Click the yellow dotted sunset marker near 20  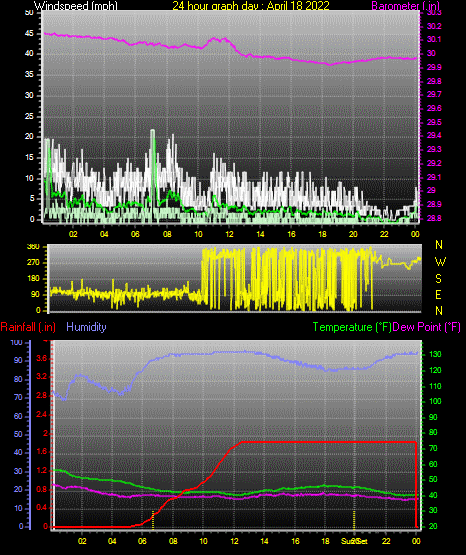coord(354,520)
